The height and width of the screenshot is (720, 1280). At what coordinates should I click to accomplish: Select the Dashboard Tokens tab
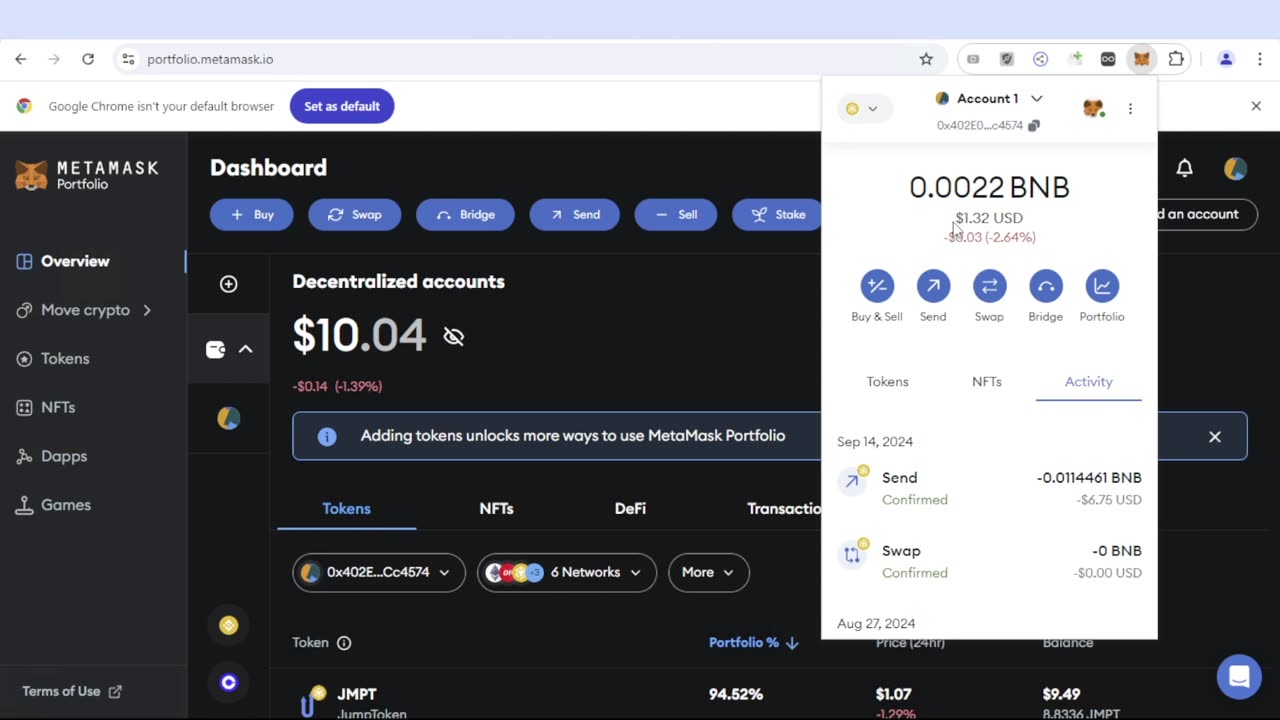[x=346, y=509]
